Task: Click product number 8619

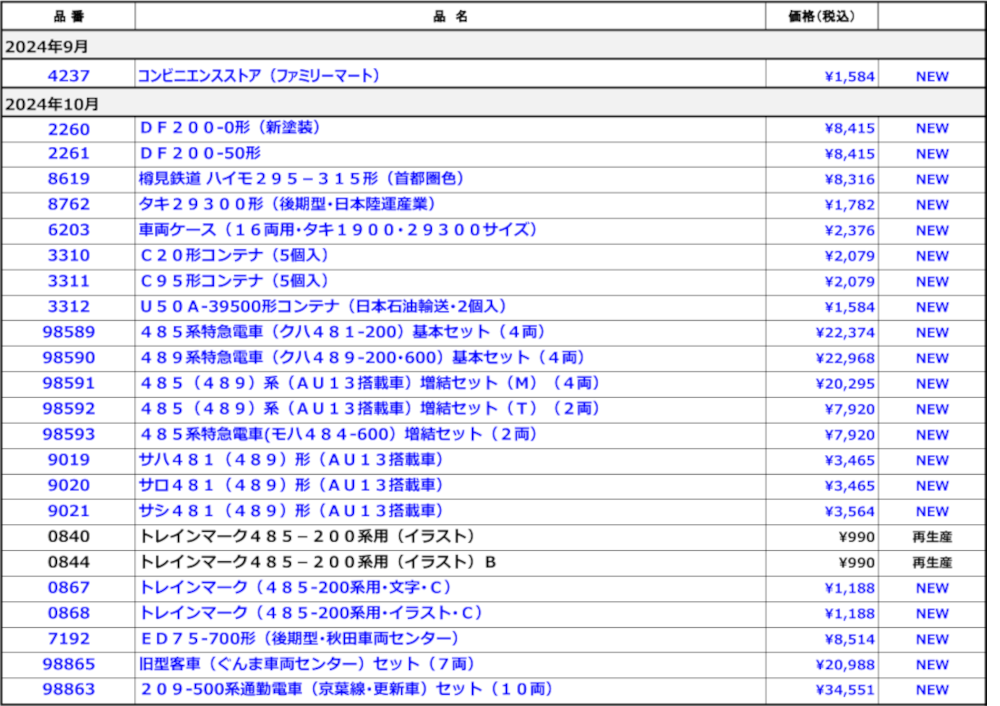Action: 68,179
